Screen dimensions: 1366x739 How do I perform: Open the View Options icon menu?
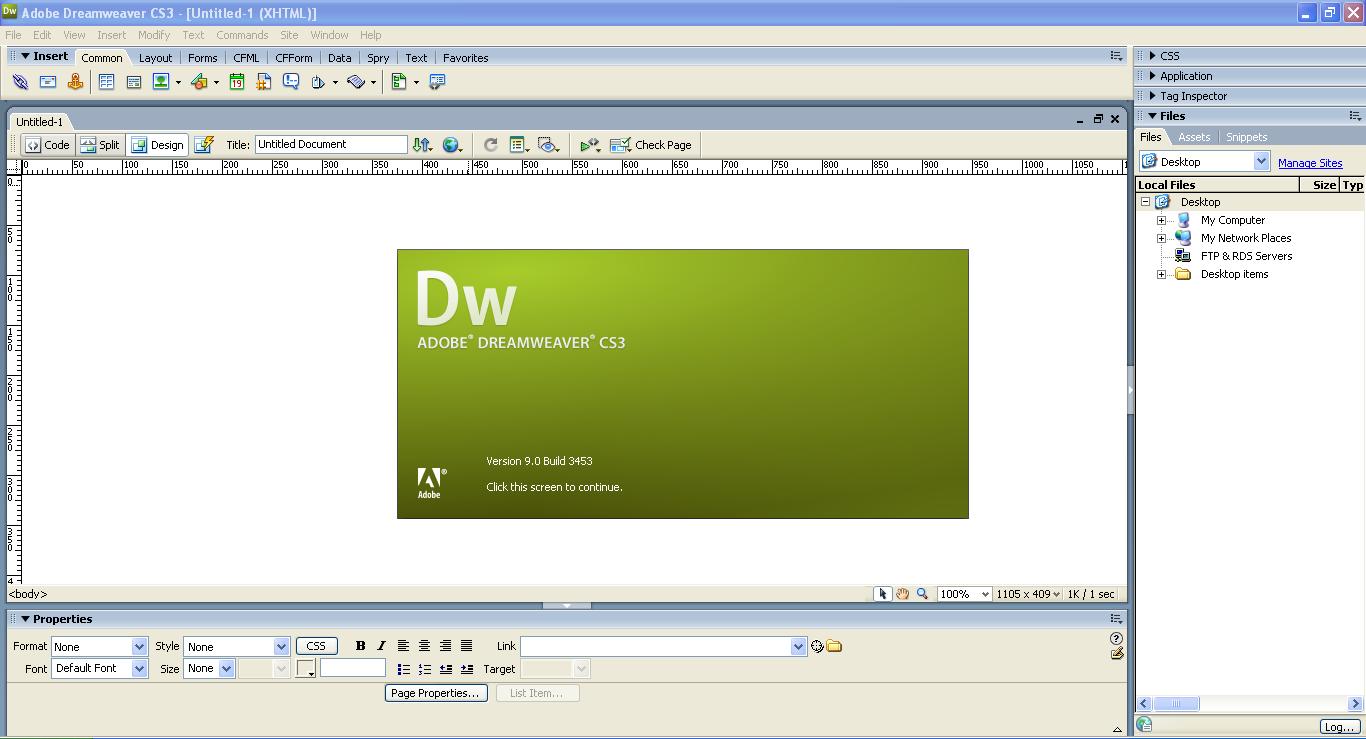pos(519,145)
